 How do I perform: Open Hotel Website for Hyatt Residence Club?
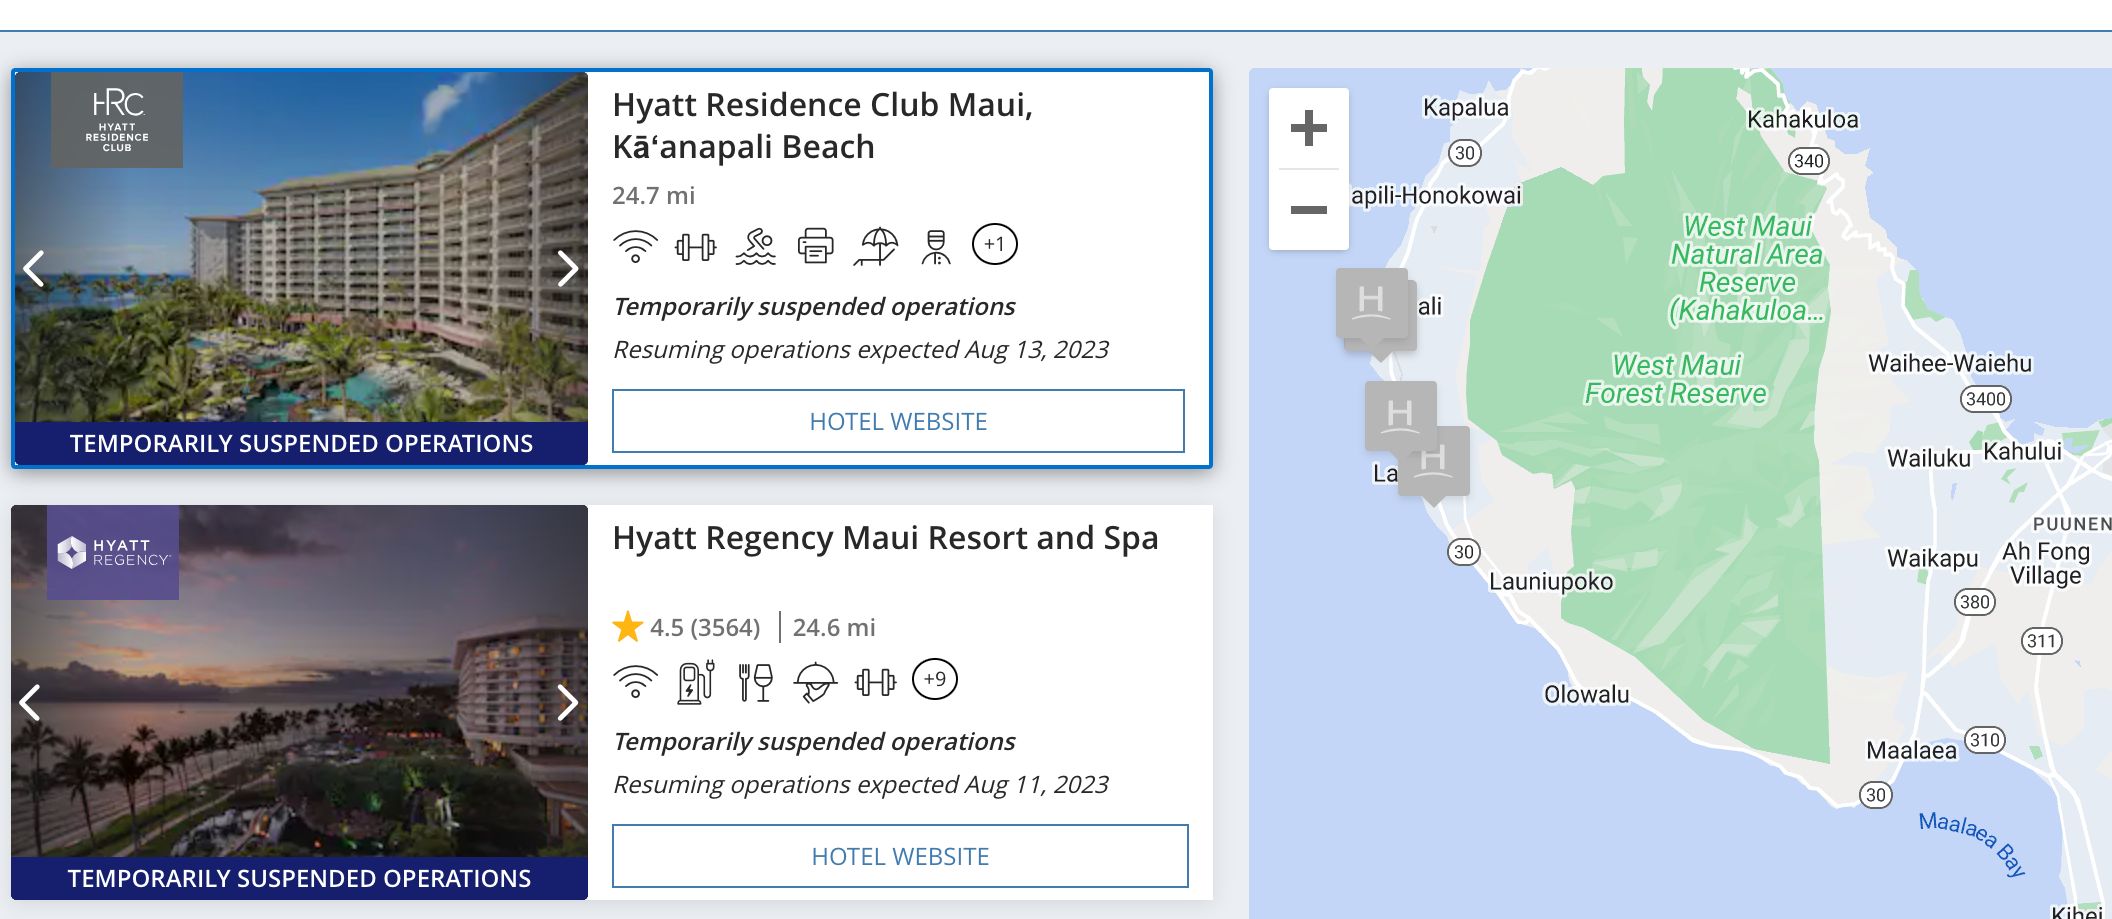coord(897,421)
